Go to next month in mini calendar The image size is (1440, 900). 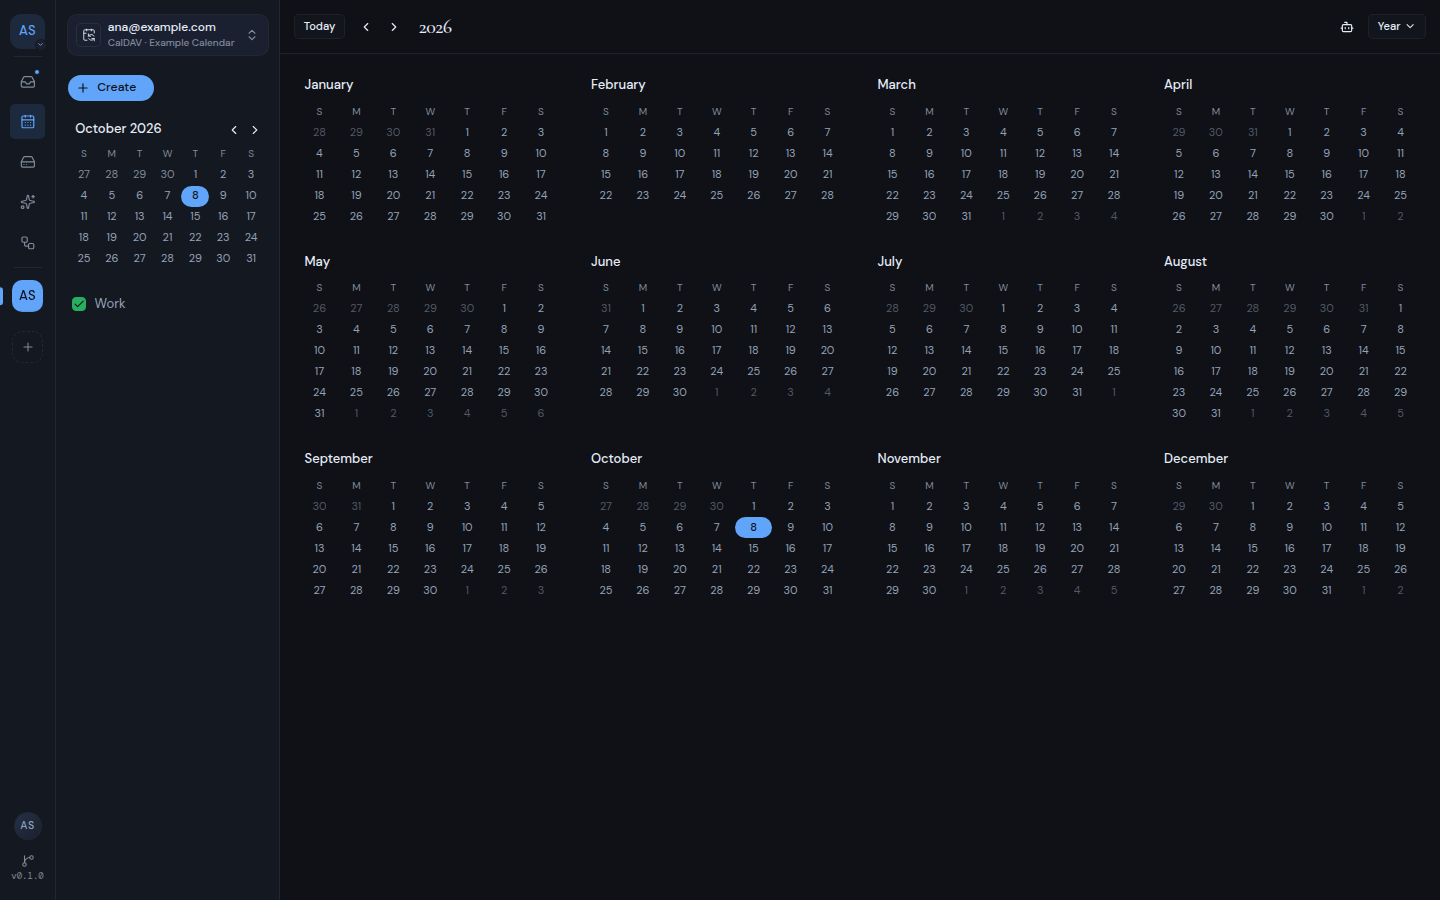255,130
